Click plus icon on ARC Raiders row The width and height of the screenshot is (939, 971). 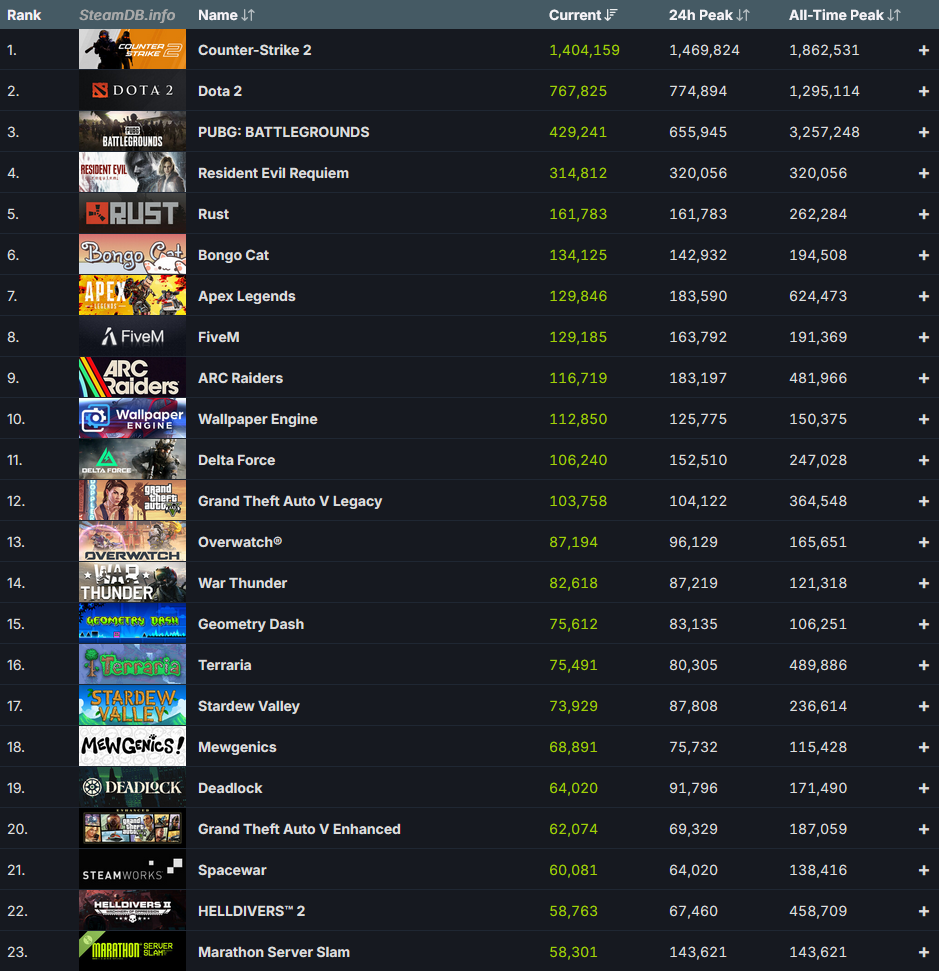[924, 378]
